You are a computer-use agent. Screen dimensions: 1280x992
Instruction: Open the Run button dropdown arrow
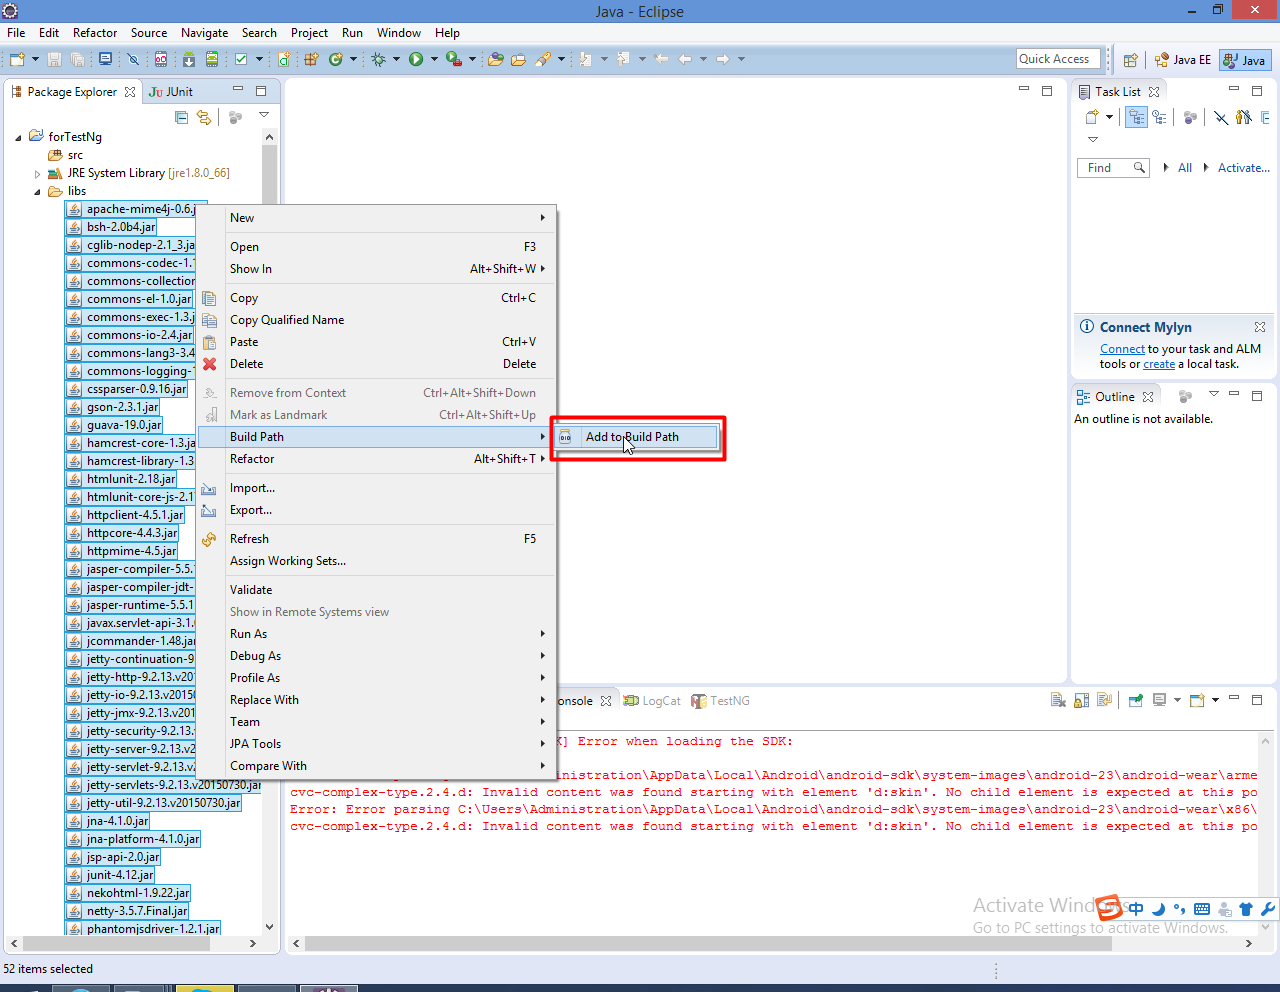(x=434, y=60)
